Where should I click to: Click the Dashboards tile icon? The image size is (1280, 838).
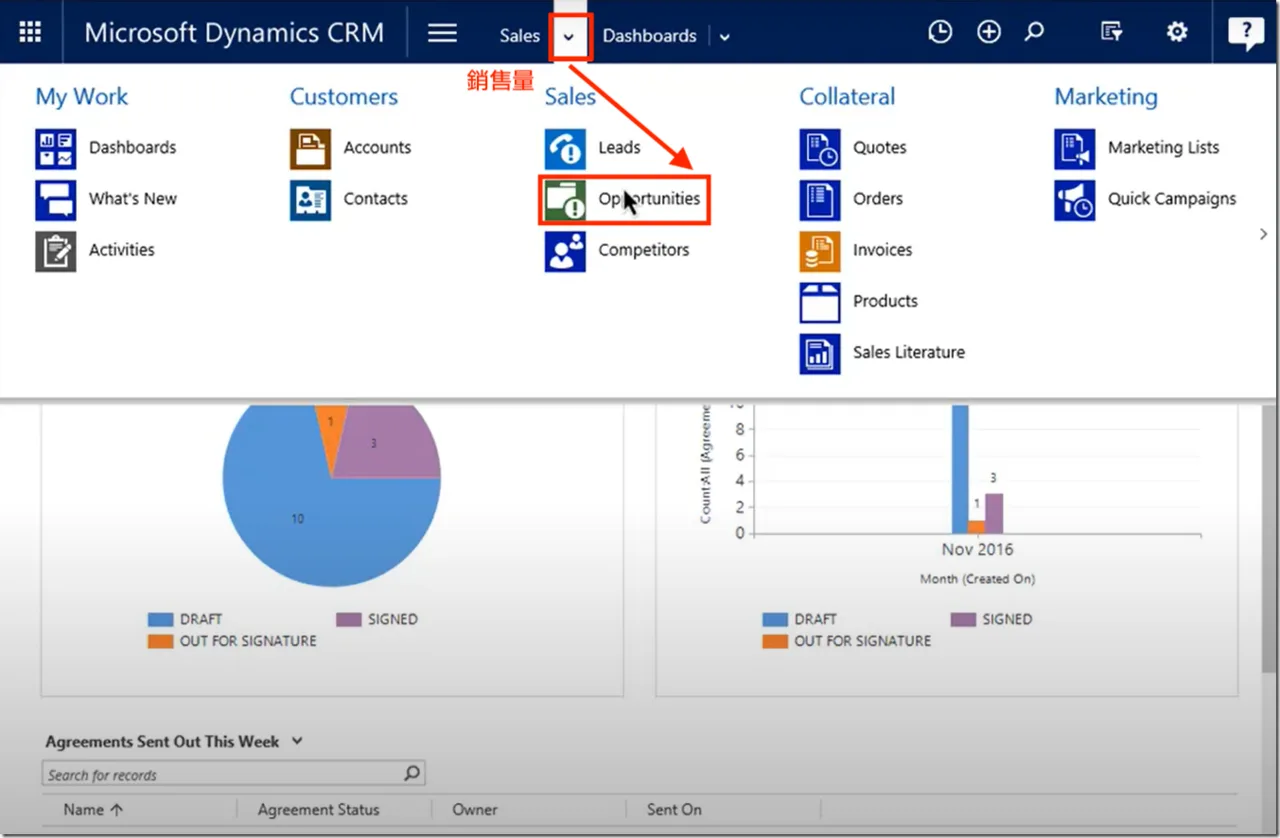point(56,148)
